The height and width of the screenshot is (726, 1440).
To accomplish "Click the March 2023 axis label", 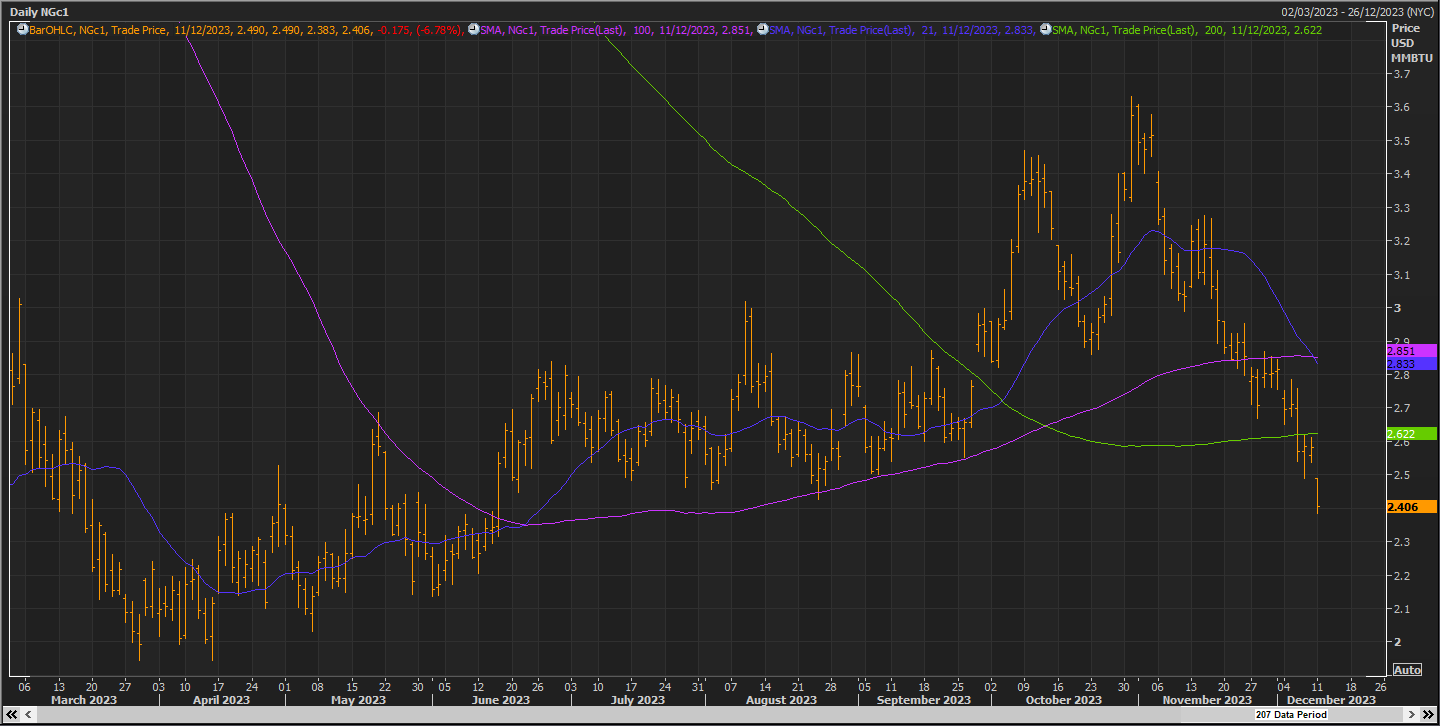I will click(x=84, y=700).
